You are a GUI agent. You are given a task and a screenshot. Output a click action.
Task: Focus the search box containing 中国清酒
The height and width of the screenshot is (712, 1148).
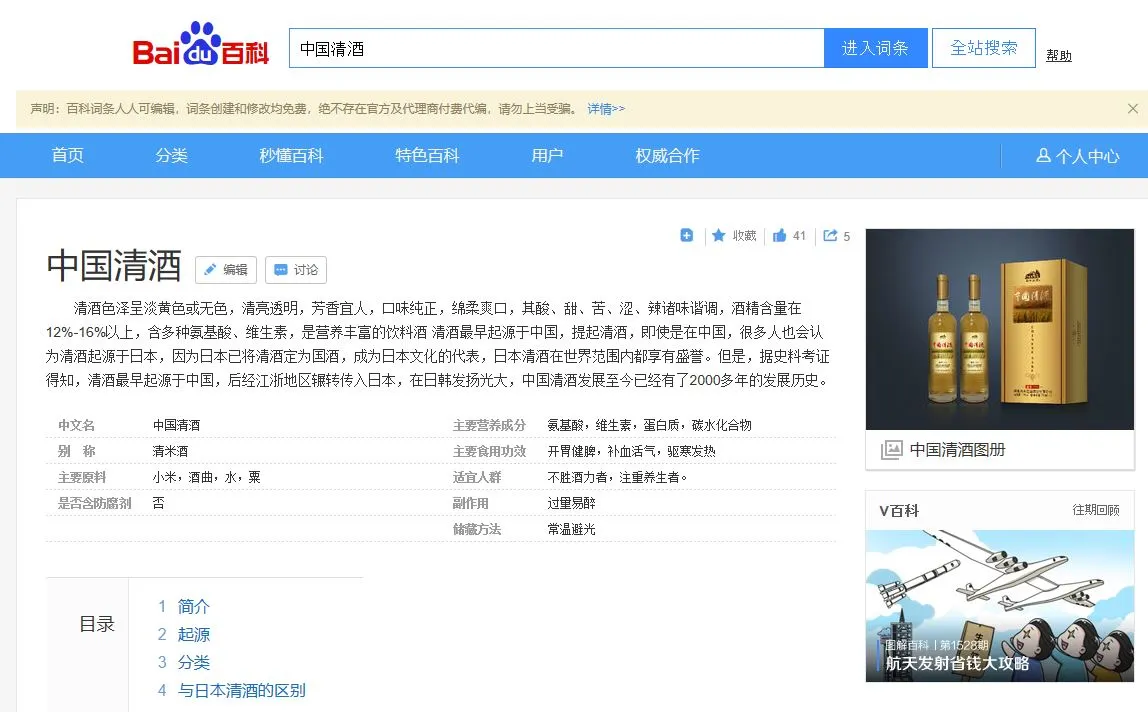(x=556, y=48)
